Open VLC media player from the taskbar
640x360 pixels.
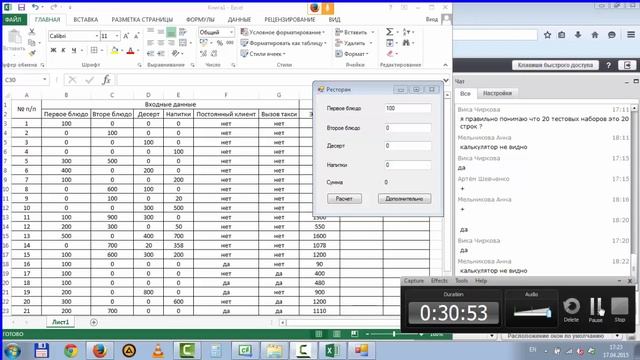158,350
